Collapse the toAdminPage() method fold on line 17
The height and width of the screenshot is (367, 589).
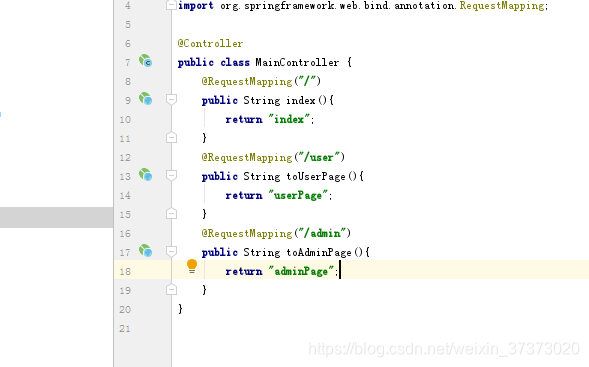point(171,251)
